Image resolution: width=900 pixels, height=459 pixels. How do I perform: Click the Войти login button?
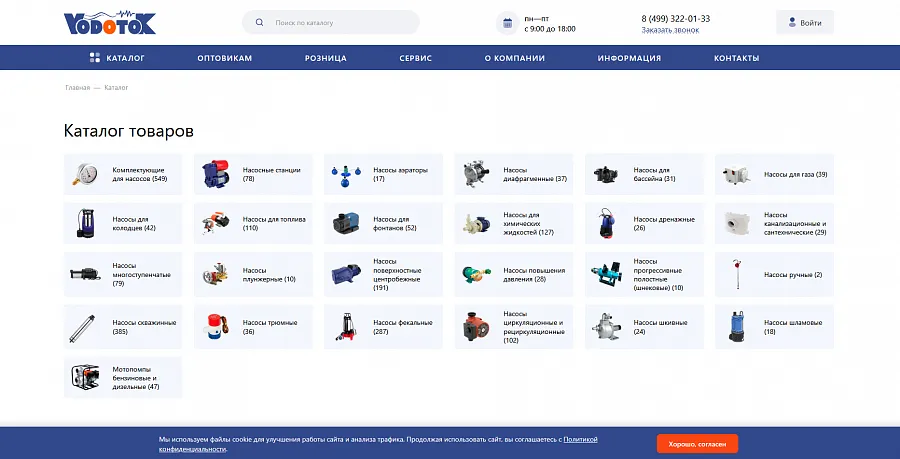[805, 22]
